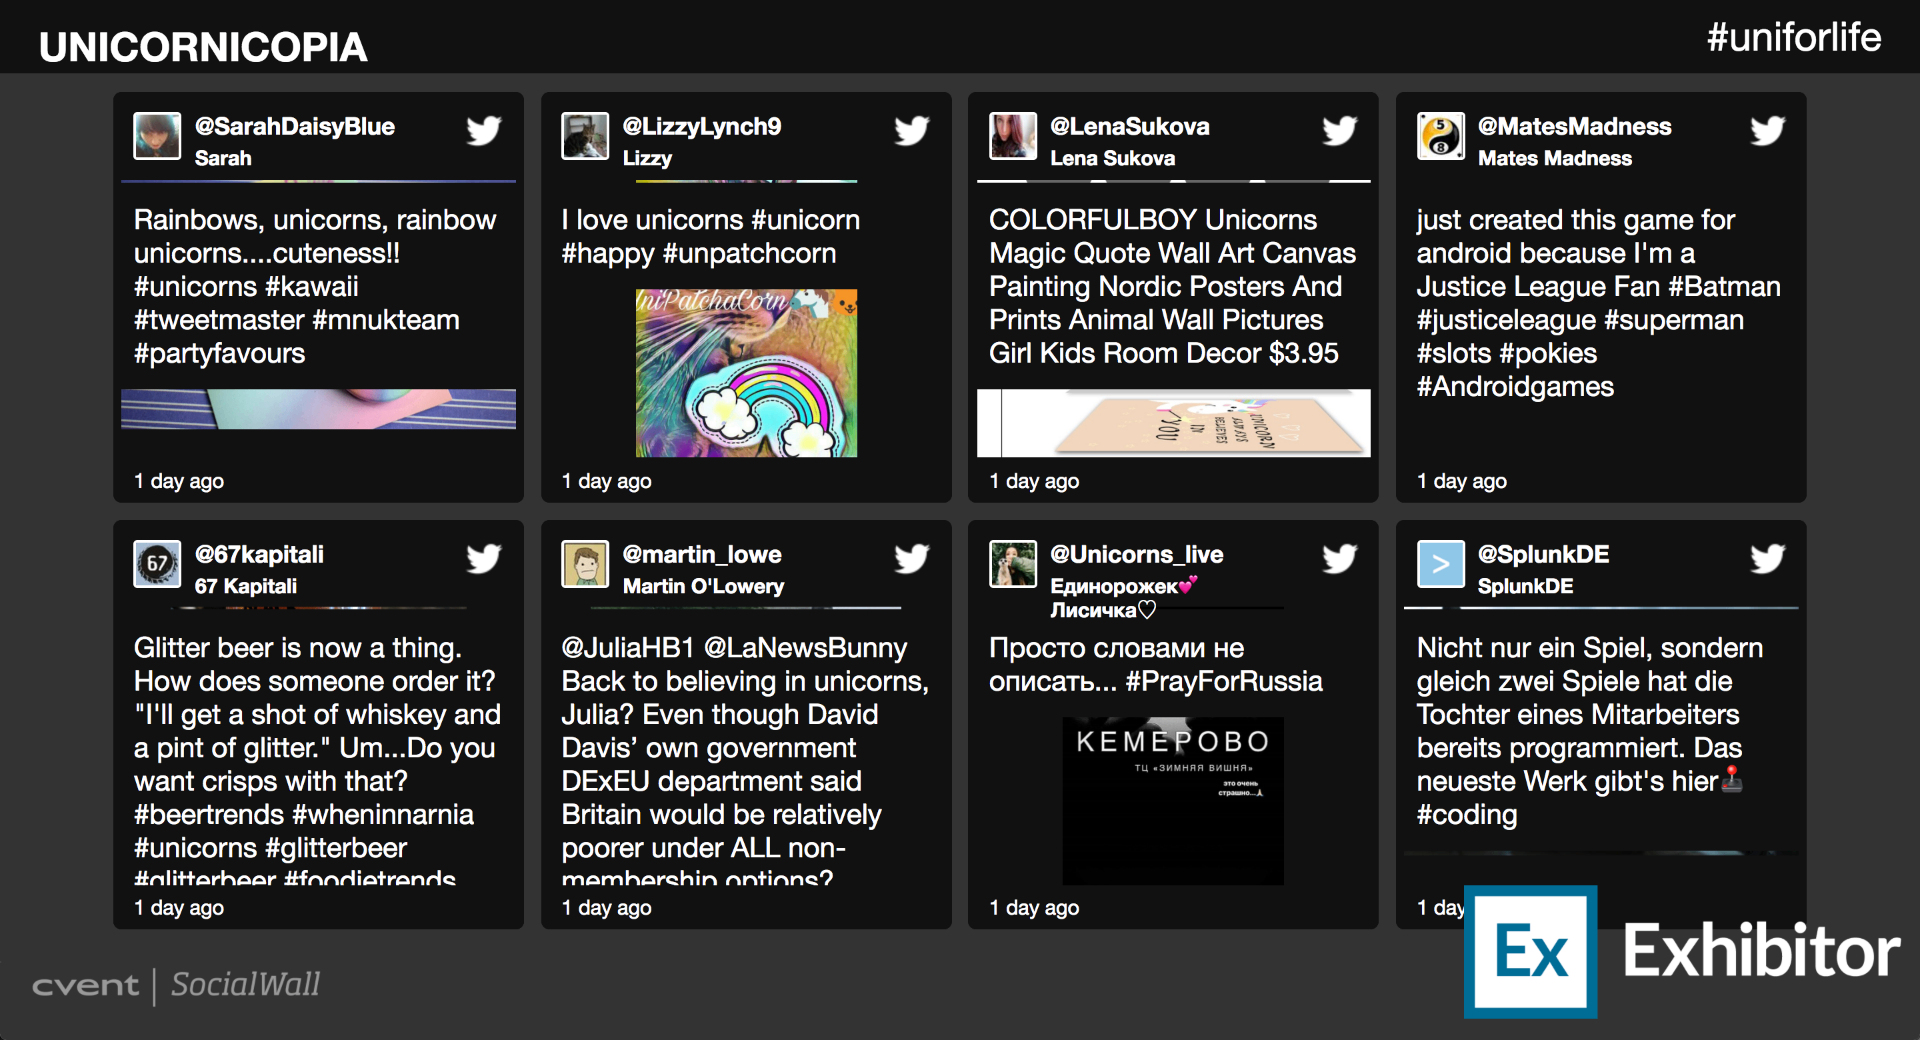Click the Twitter bird icon on martin_lowe's card
The image size is (1920, 1040).
912,558
